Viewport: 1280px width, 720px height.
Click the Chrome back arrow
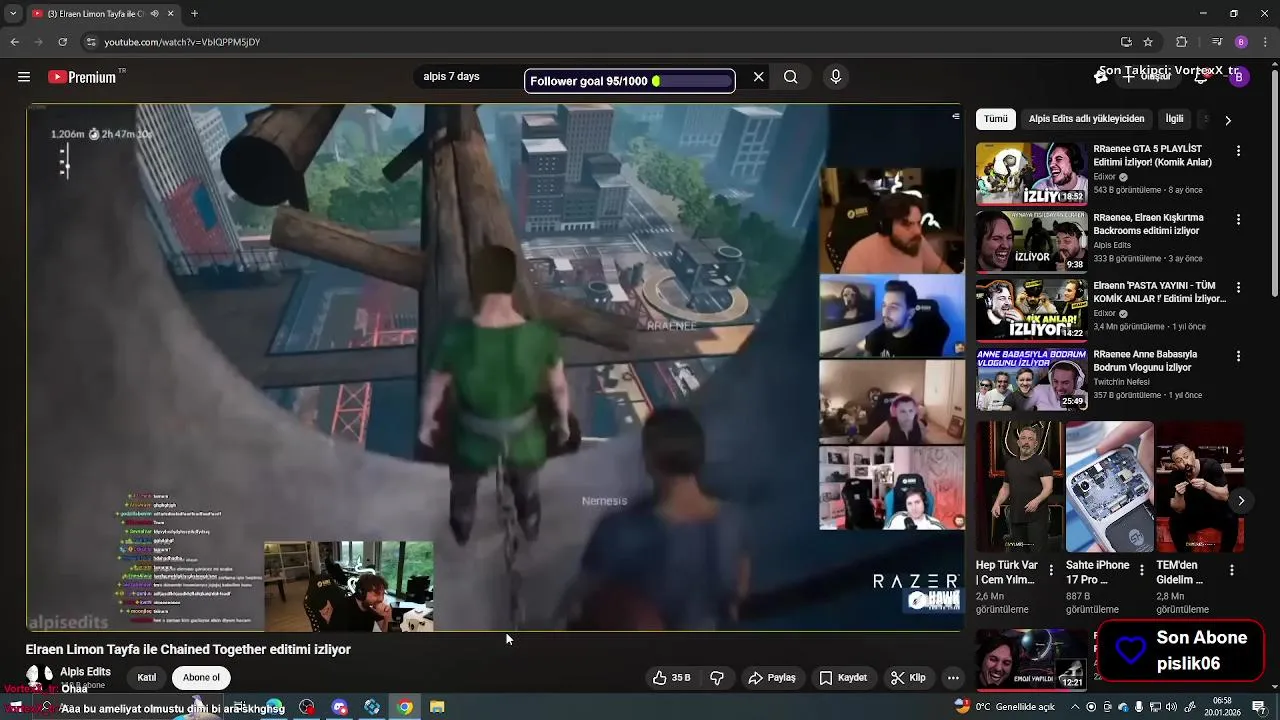point(14,42)
